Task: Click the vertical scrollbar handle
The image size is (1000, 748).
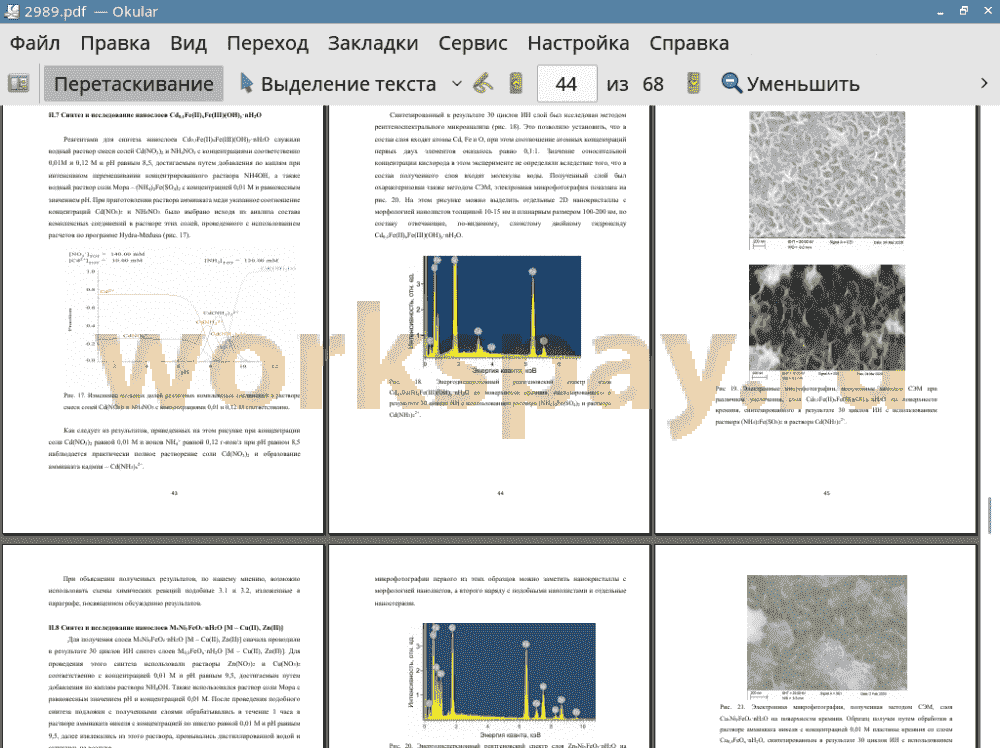Action: point(990,515)
